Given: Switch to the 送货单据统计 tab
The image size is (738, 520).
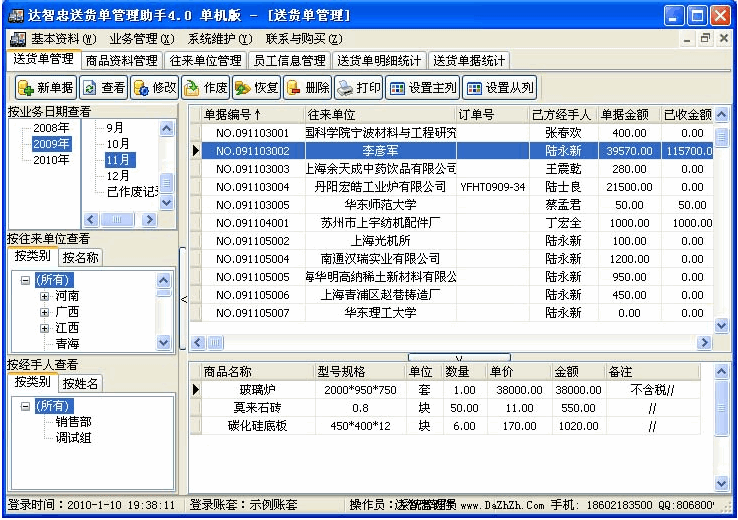Looking at the screenshot, I should coord(469,61).
